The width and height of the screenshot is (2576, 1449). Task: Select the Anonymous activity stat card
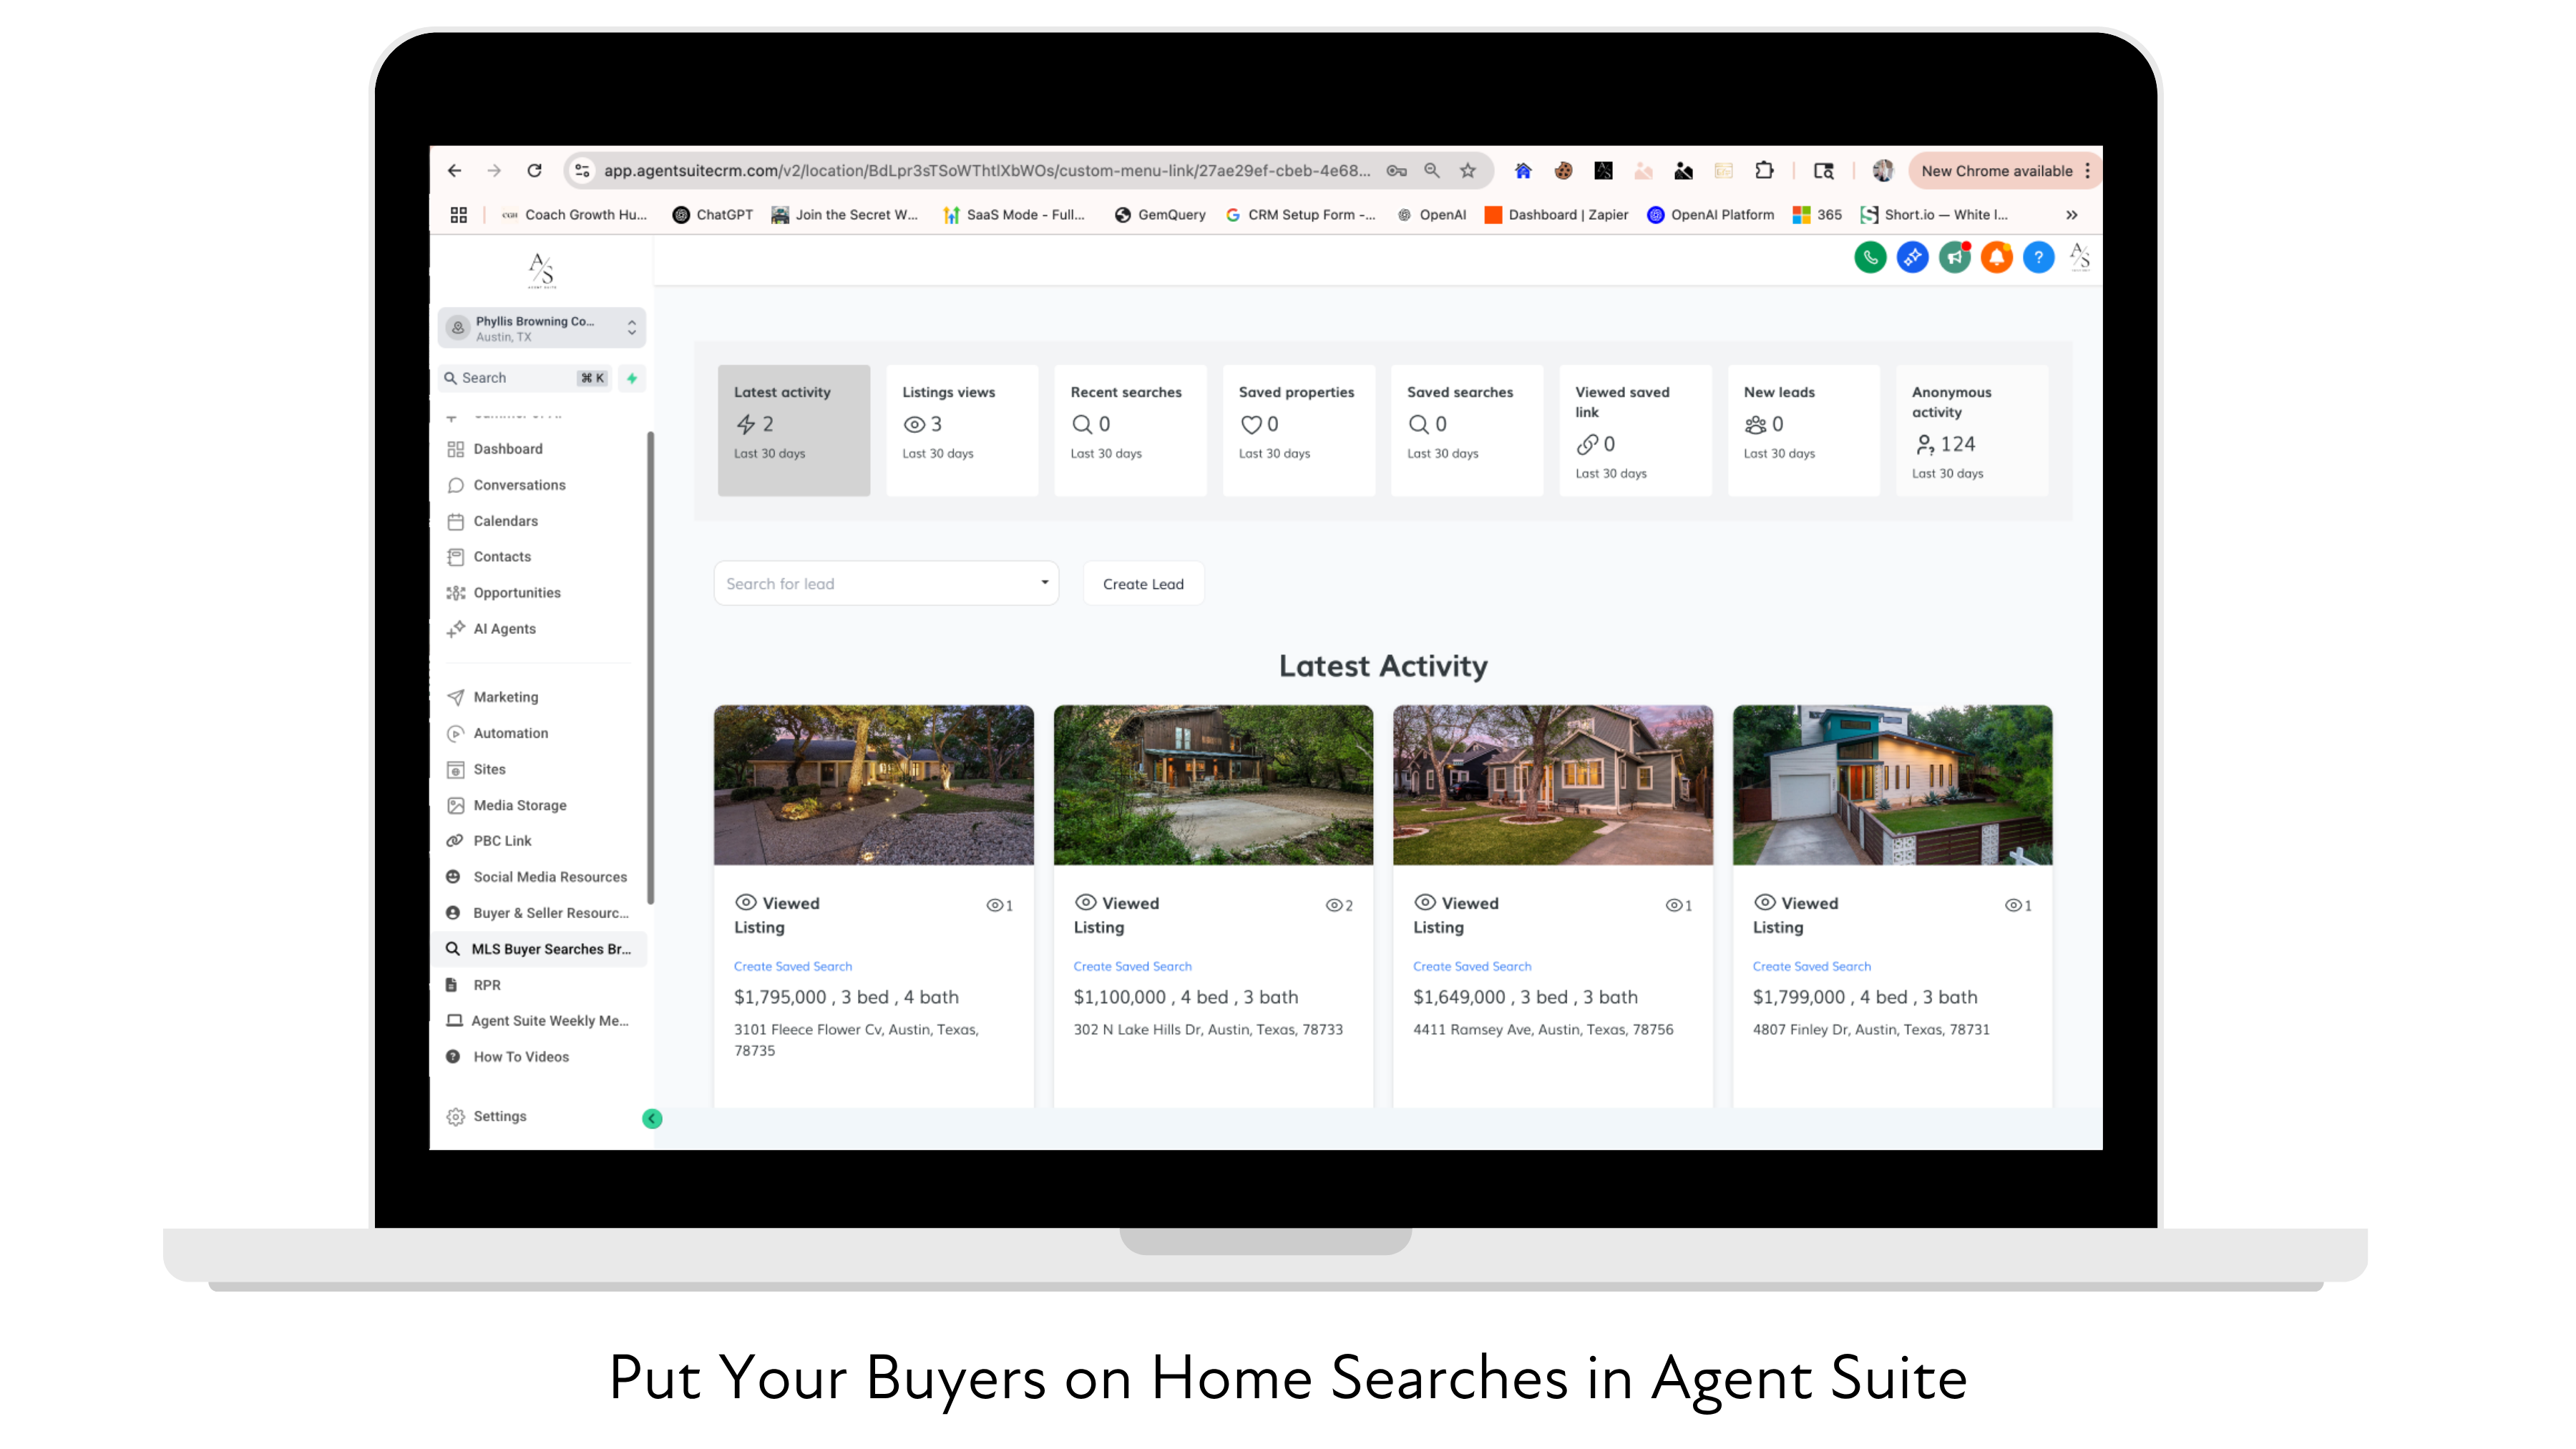[1971, 430]
